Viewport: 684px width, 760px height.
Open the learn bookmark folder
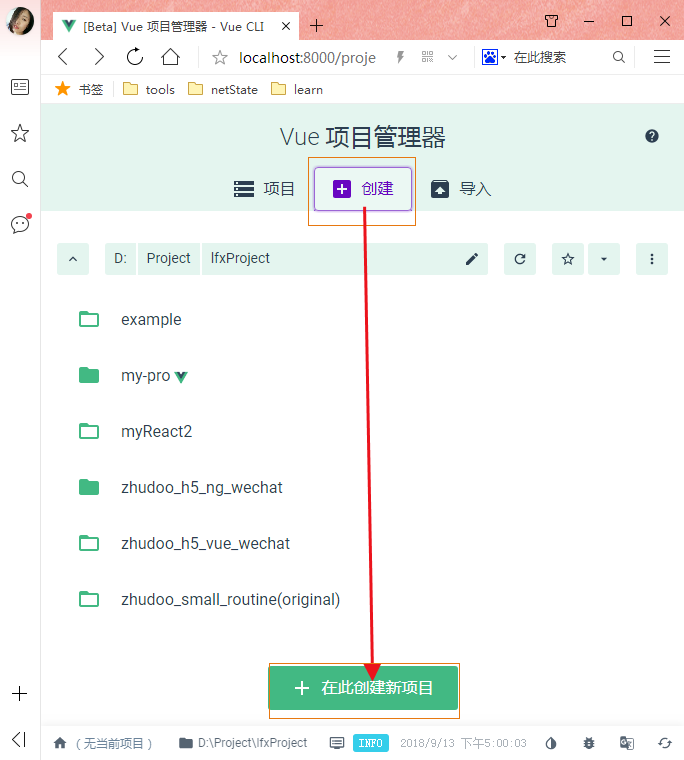tap(297, 89)
